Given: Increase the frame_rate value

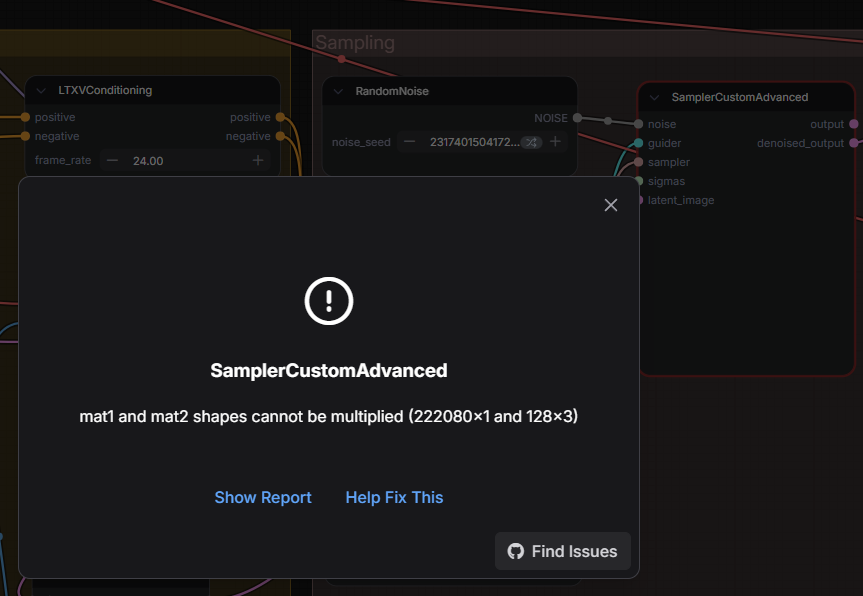Looking at the screenshot, I should [x=258, y=161].
